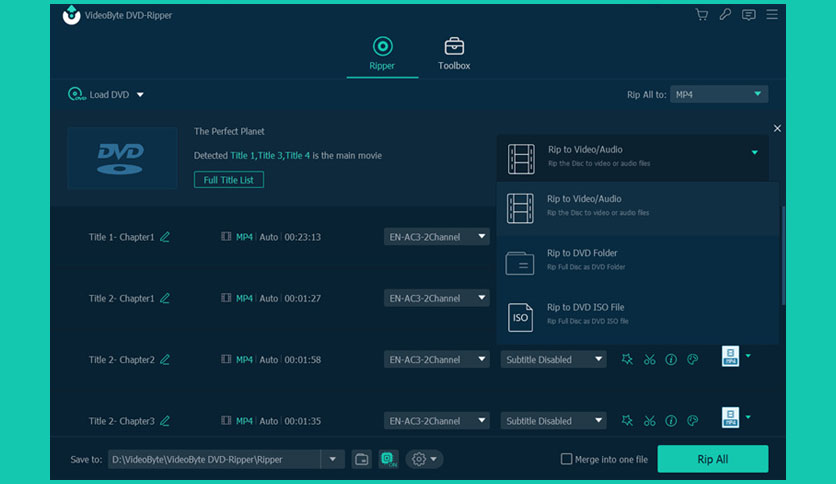Open the settings gear dropdown
This screenshot has height=484, width=836.
tap(424, 459)
